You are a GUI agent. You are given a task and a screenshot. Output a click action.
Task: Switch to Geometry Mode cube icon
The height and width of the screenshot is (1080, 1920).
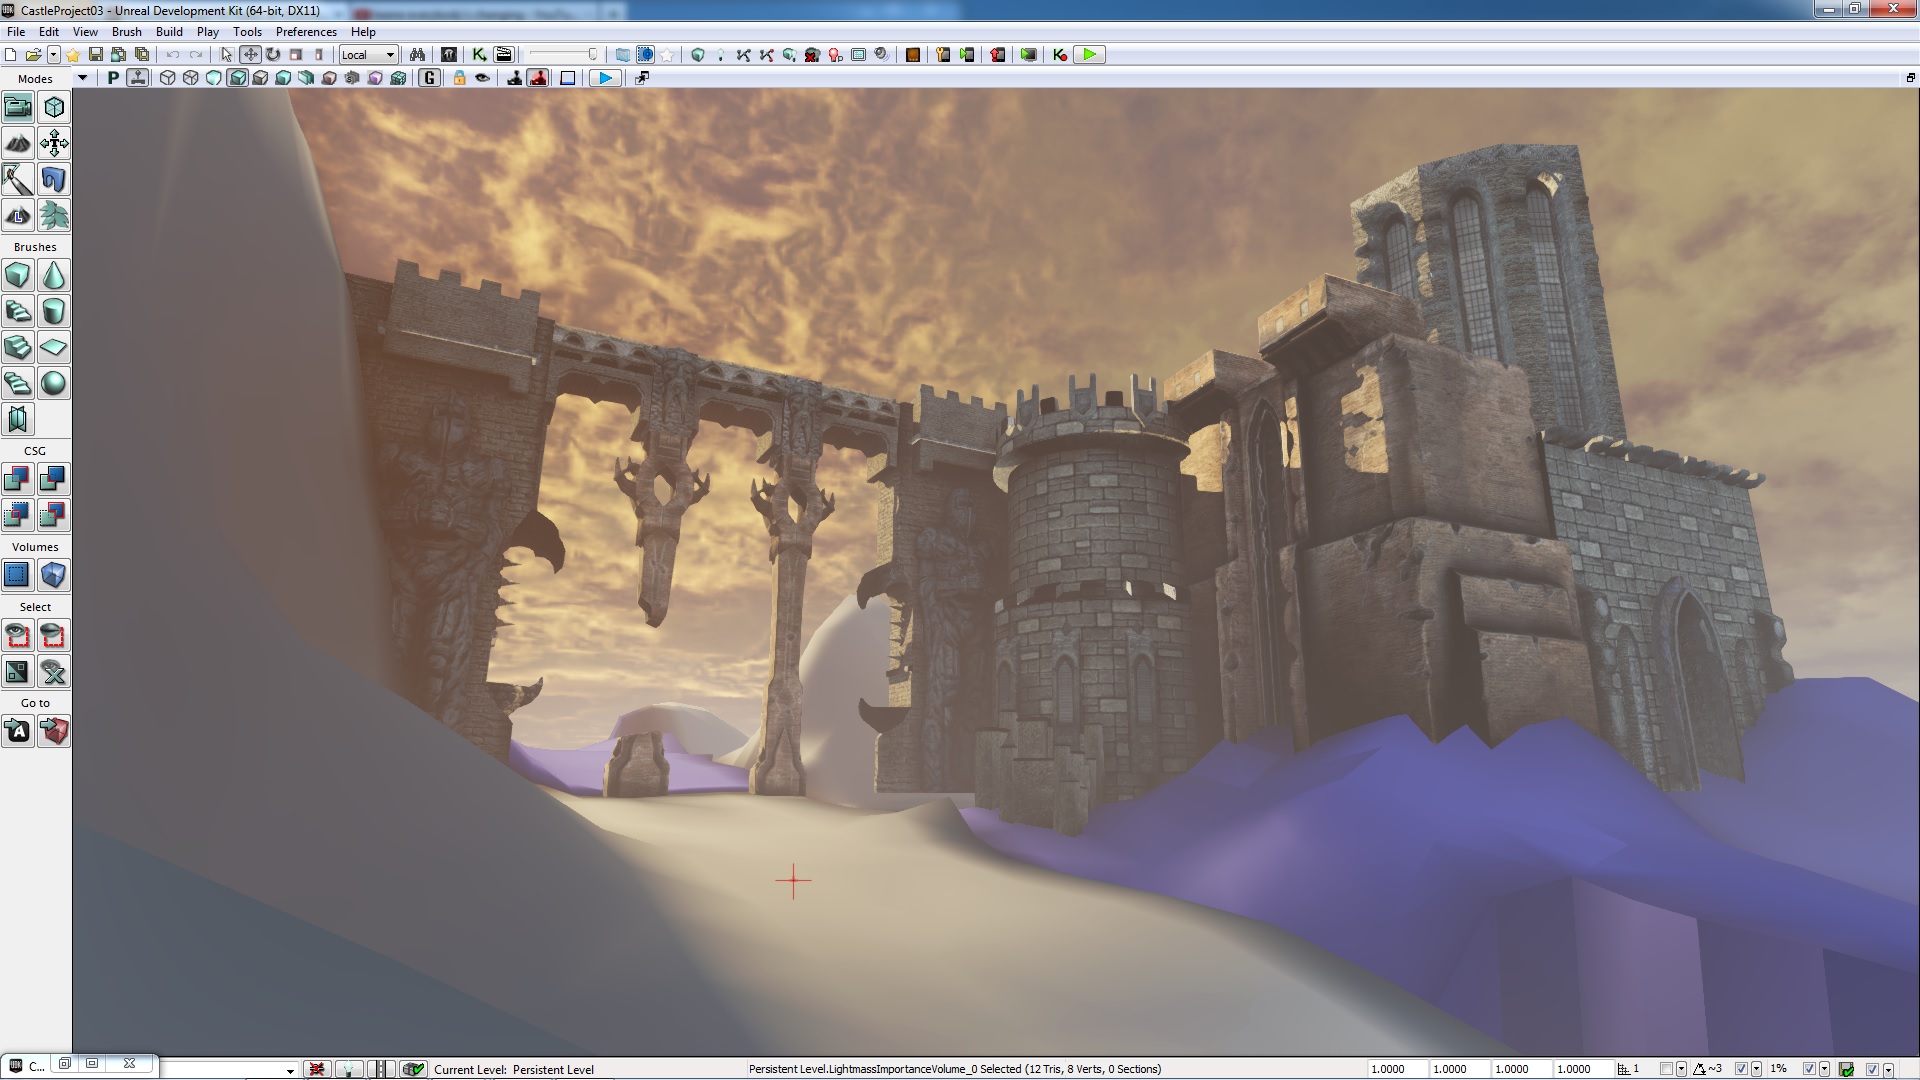[54, 107]
